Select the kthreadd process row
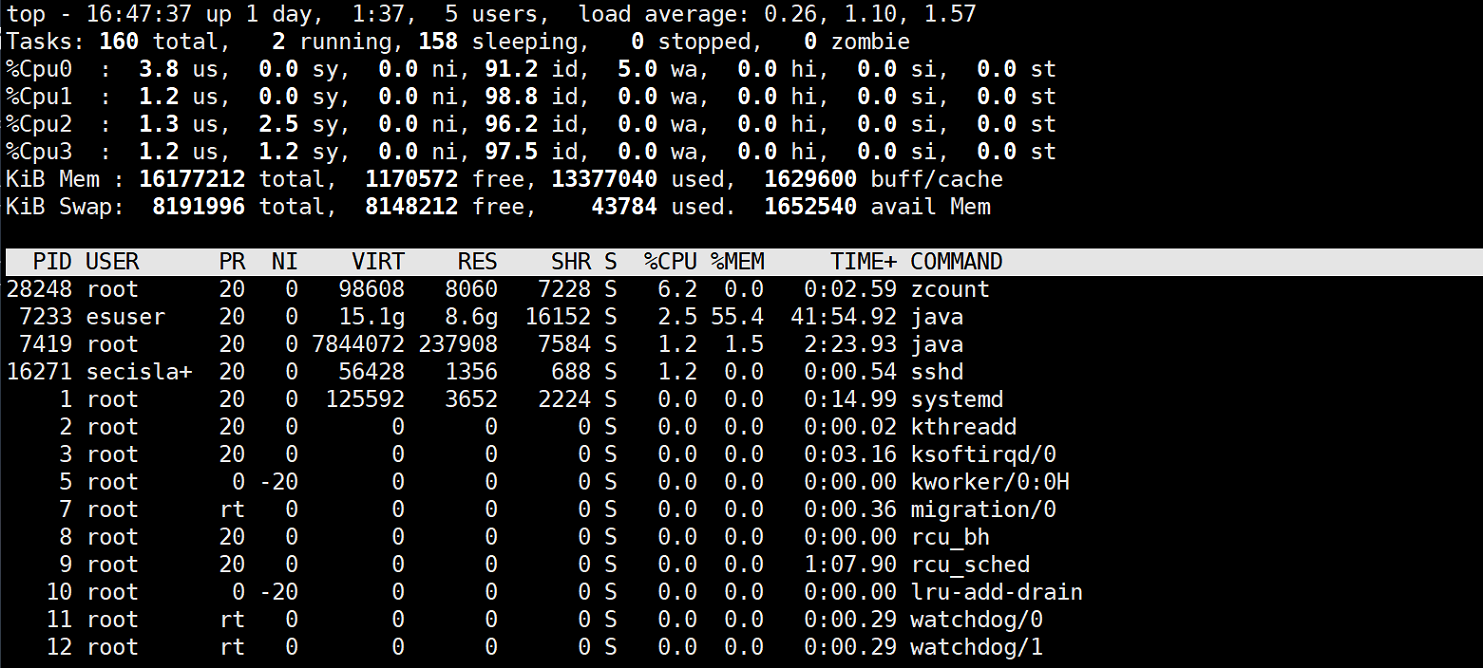Image resolution: width=1483 pixels, height=668 pixels. point(500,426)
